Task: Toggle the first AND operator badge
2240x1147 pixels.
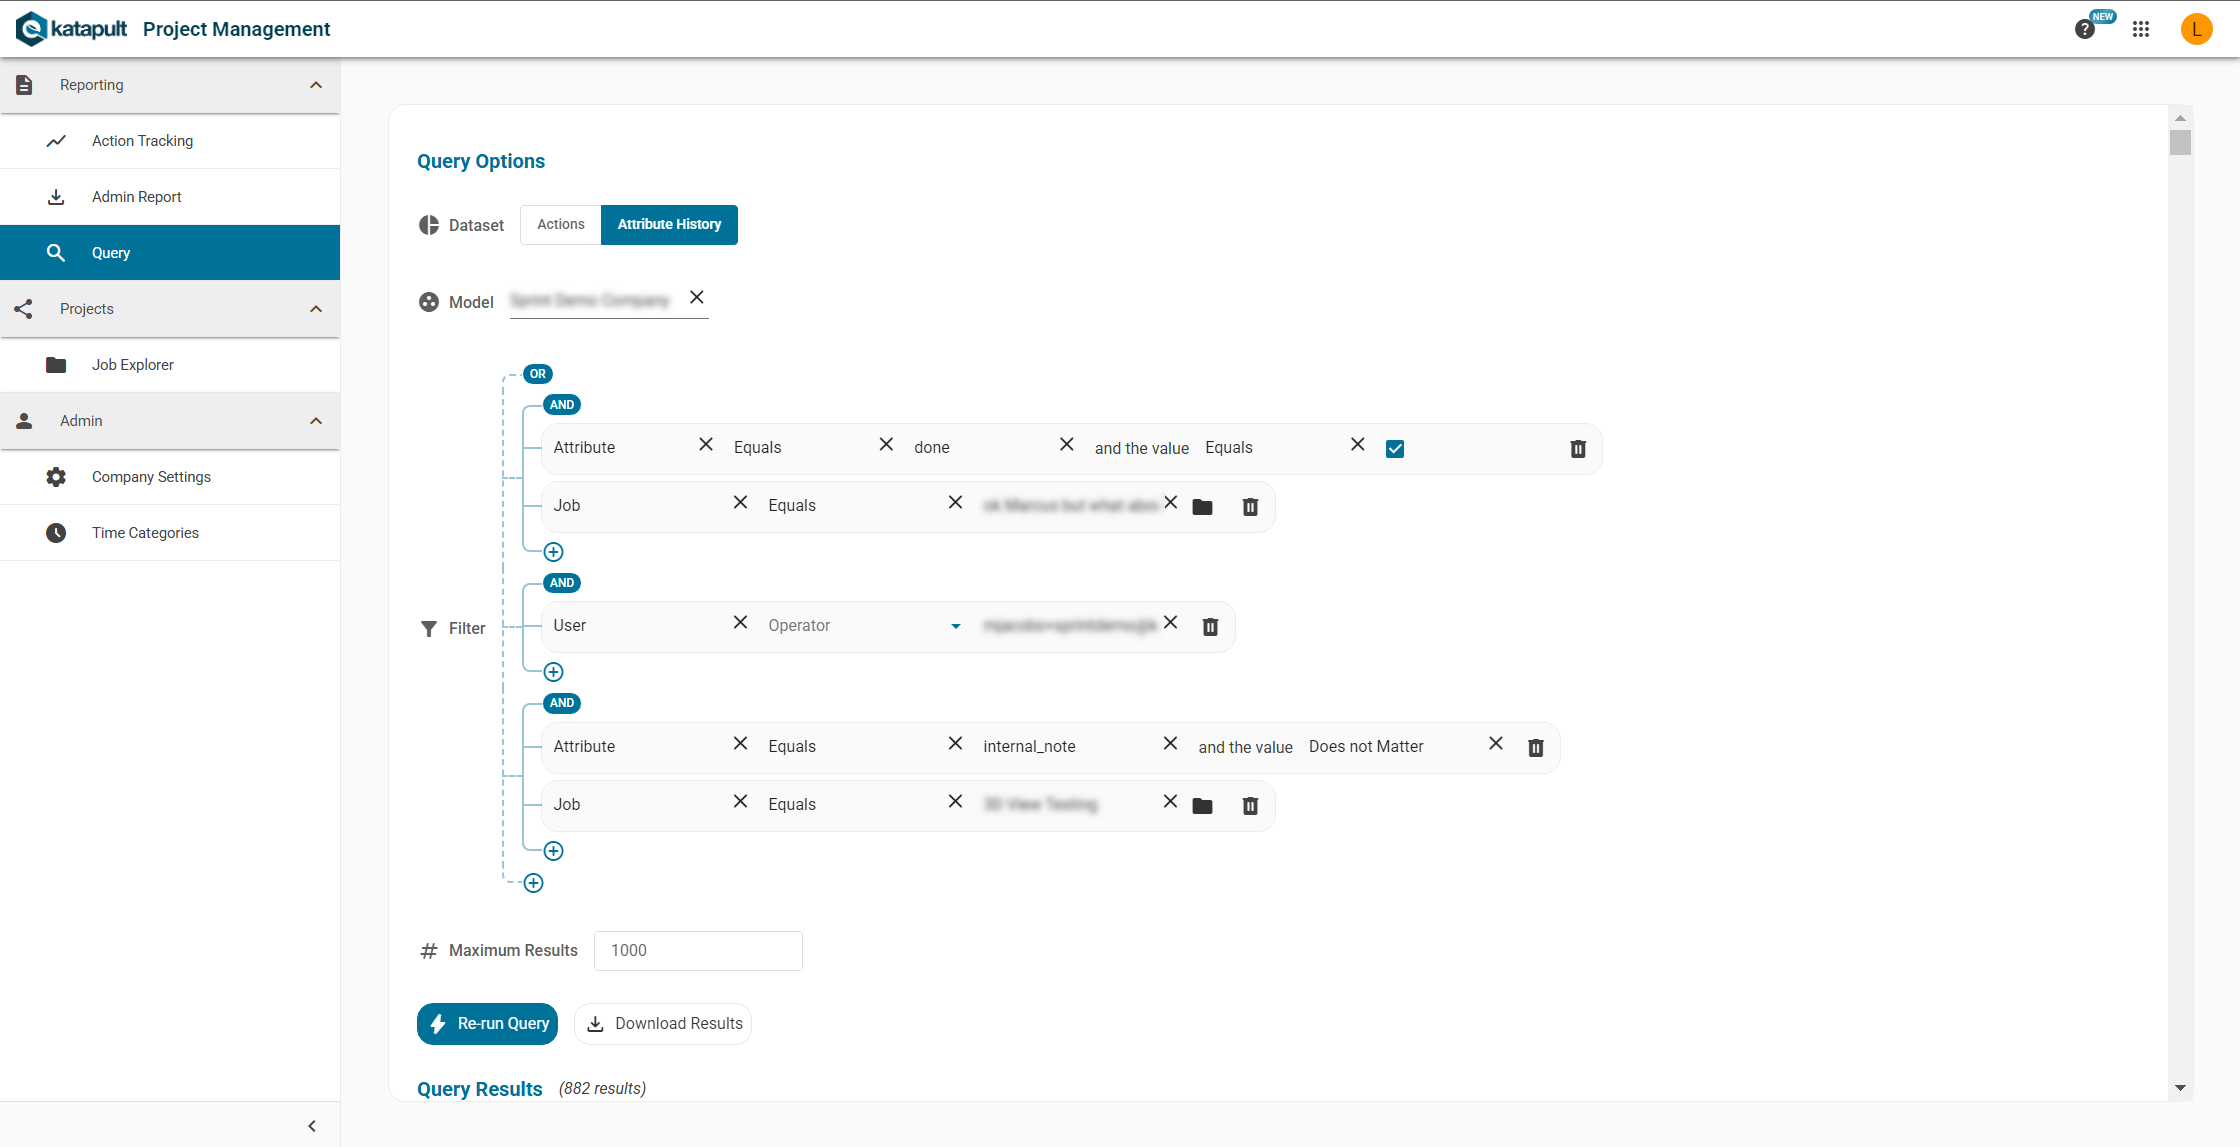Action: coord(562,405)
